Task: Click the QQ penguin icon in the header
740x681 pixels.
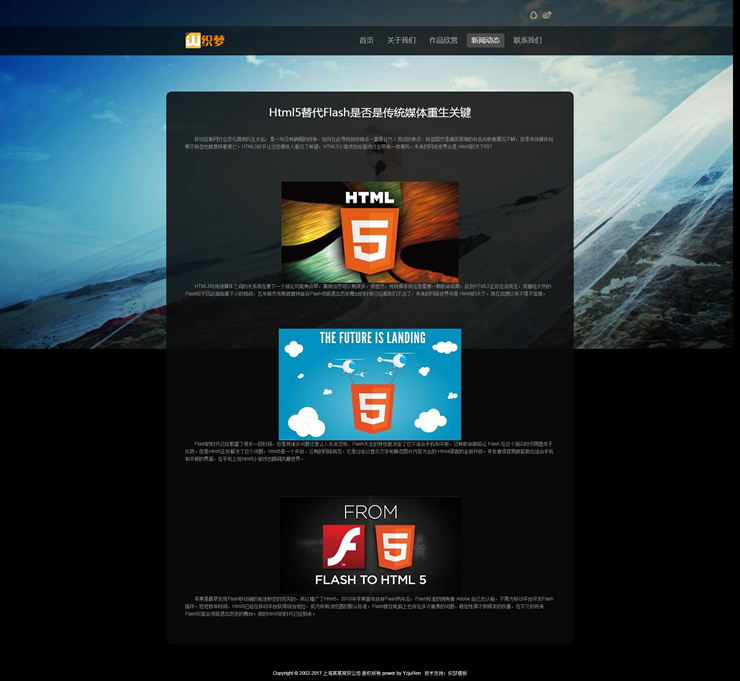Action: pos(533,15)
